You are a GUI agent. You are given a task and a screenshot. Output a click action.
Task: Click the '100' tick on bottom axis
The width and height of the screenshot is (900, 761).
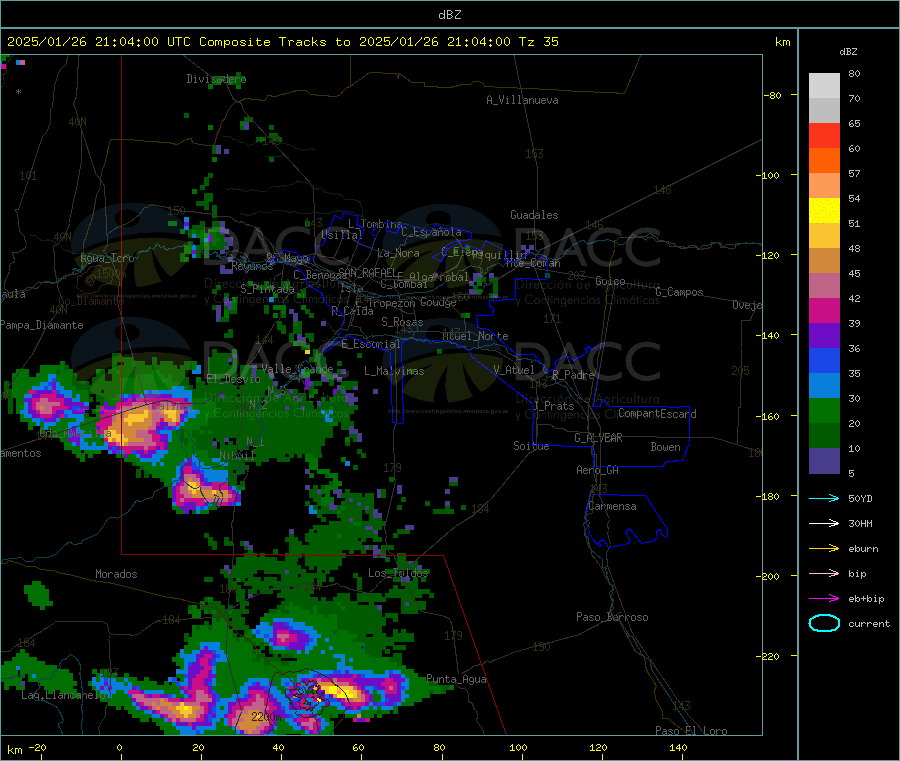click(x=518, y=747)
